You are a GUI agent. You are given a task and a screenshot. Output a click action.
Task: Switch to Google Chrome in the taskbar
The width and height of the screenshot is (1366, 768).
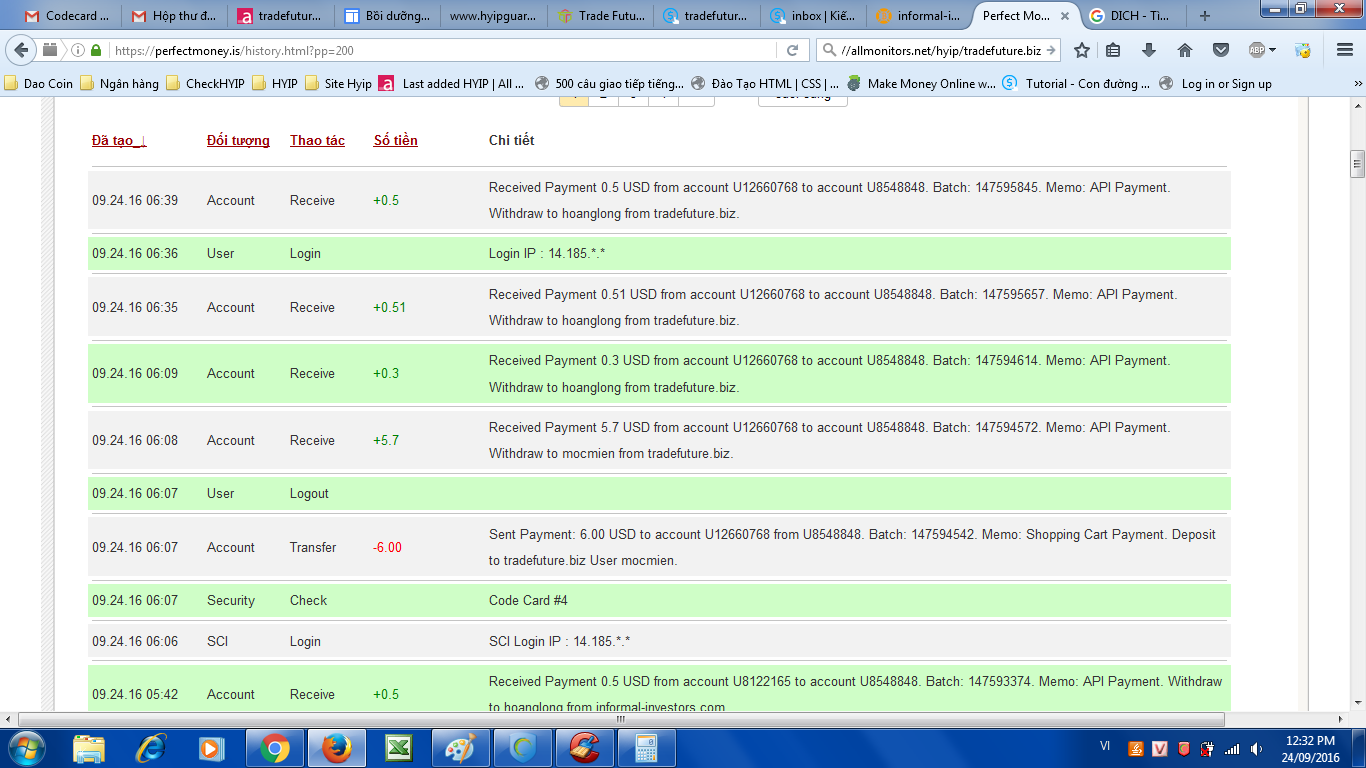coord(275,748)
